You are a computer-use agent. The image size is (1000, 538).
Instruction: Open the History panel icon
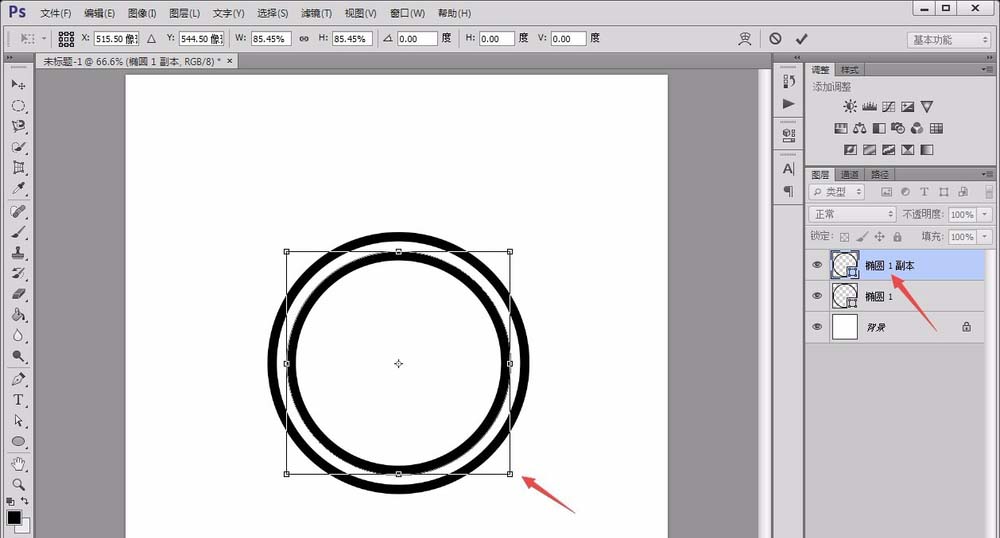tap(789, 81)
